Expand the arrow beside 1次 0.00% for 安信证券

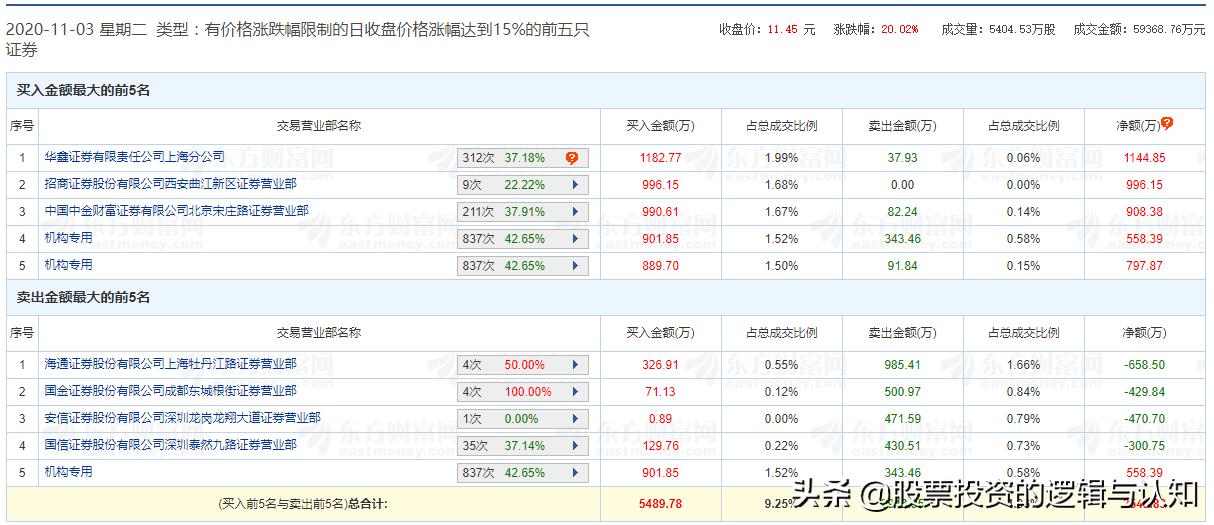coord(575,419)
